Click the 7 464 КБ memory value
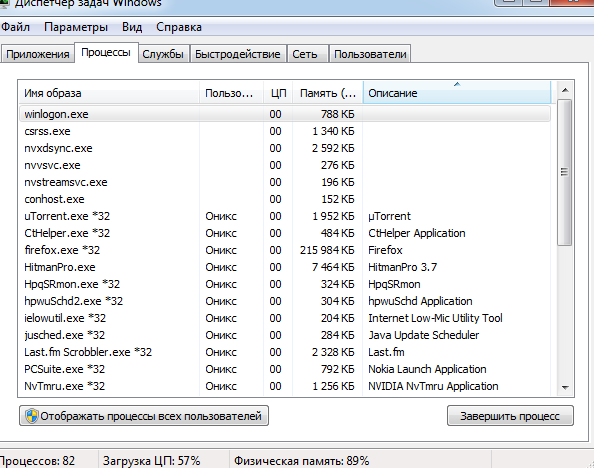594x468 pixels. pyautogui.click(x=333, y=267)
